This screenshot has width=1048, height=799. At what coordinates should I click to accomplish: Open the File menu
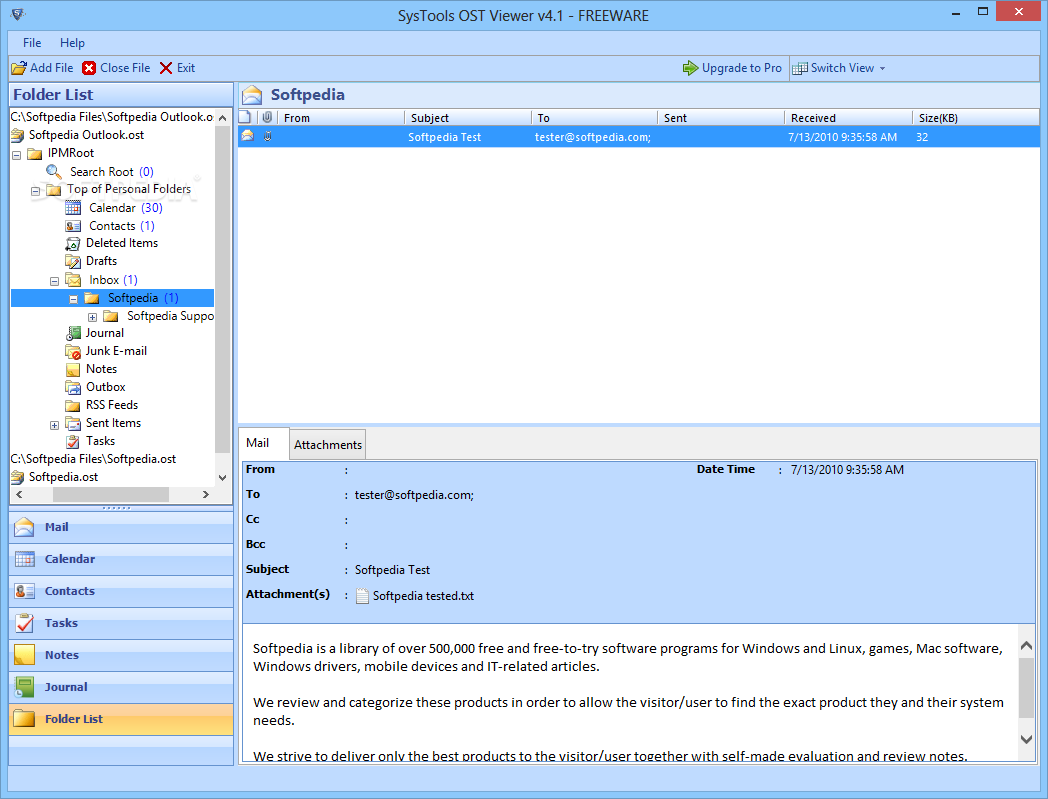(x=32, y=43)
